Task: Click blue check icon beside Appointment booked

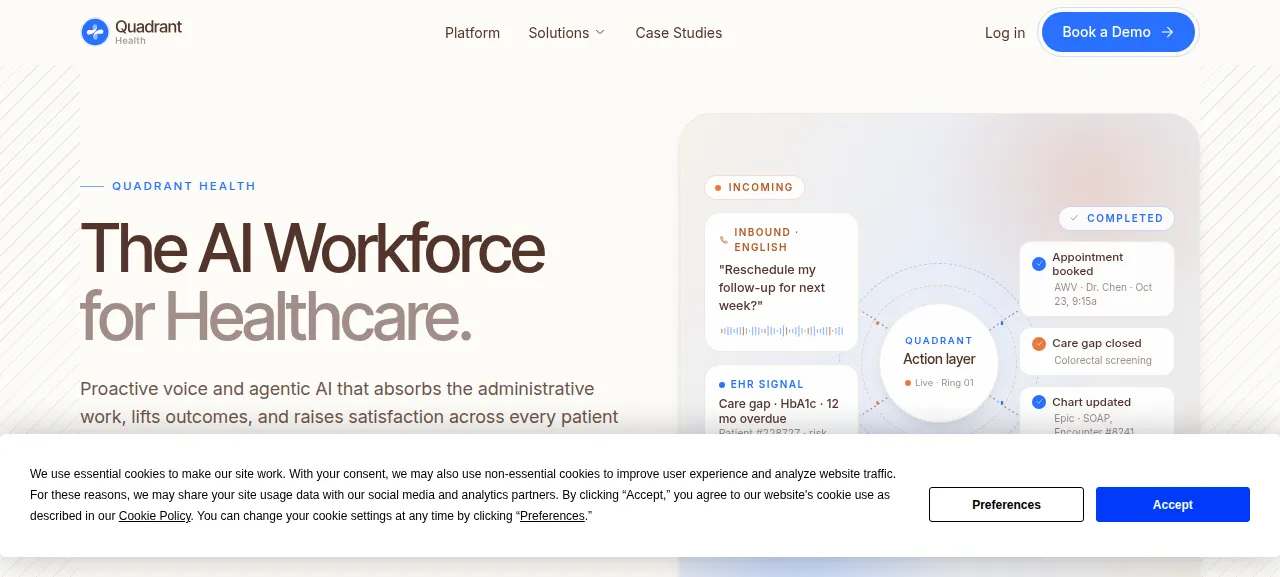Action: tap(1038, 264)
